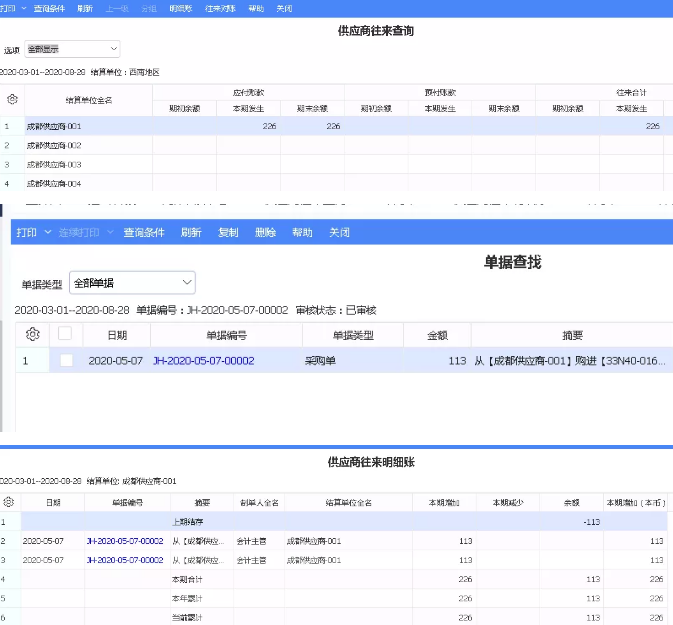The width and height of the screenshot is (673, 625).
Task: Select supplier row 成都供应商-002
Action: click(336, 145)
